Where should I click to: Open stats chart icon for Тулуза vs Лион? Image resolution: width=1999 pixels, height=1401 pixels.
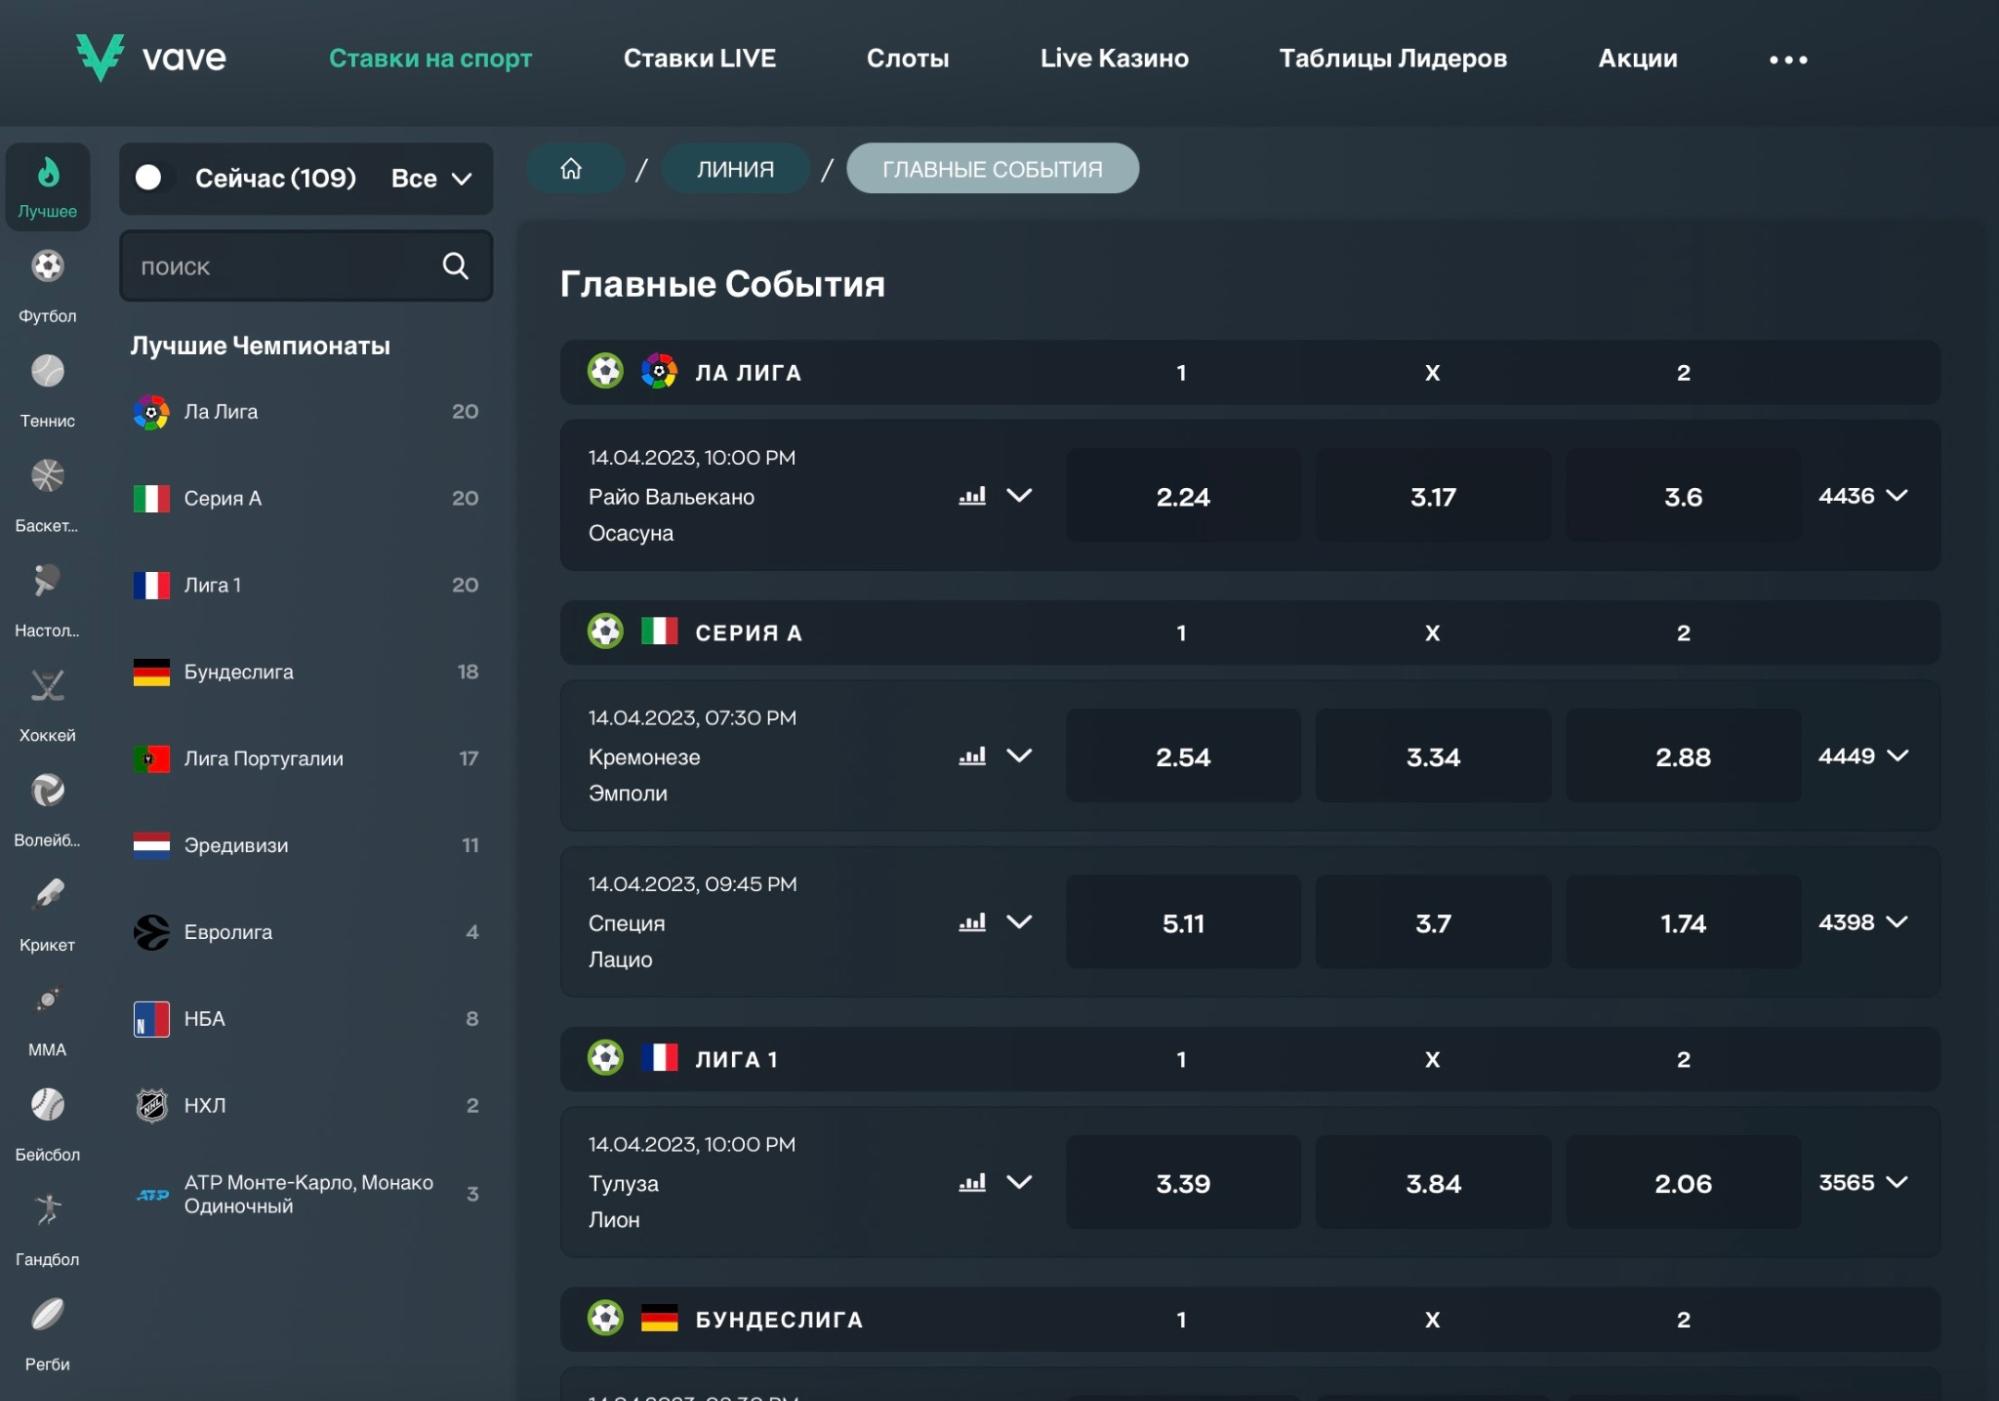[972, 1183]
